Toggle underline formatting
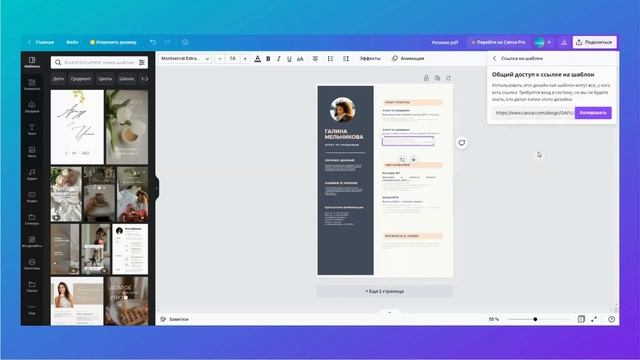 coord(289,59)
